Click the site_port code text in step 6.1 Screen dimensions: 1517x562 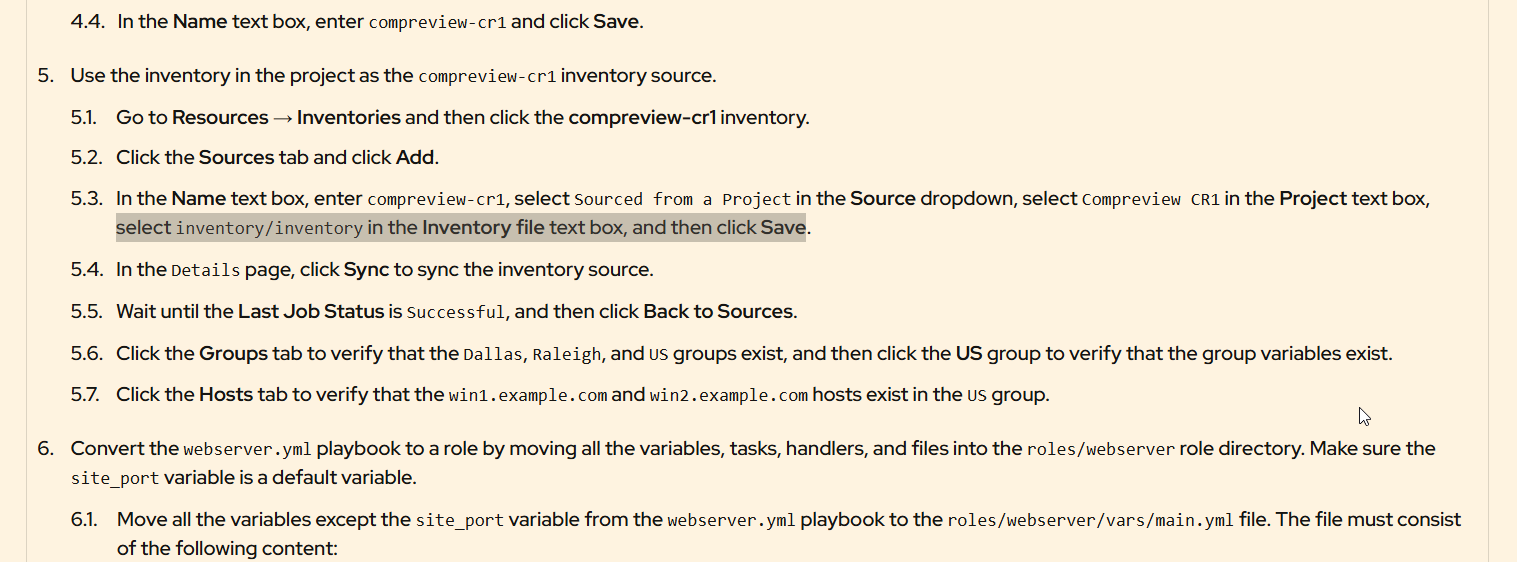coord(458,520)
